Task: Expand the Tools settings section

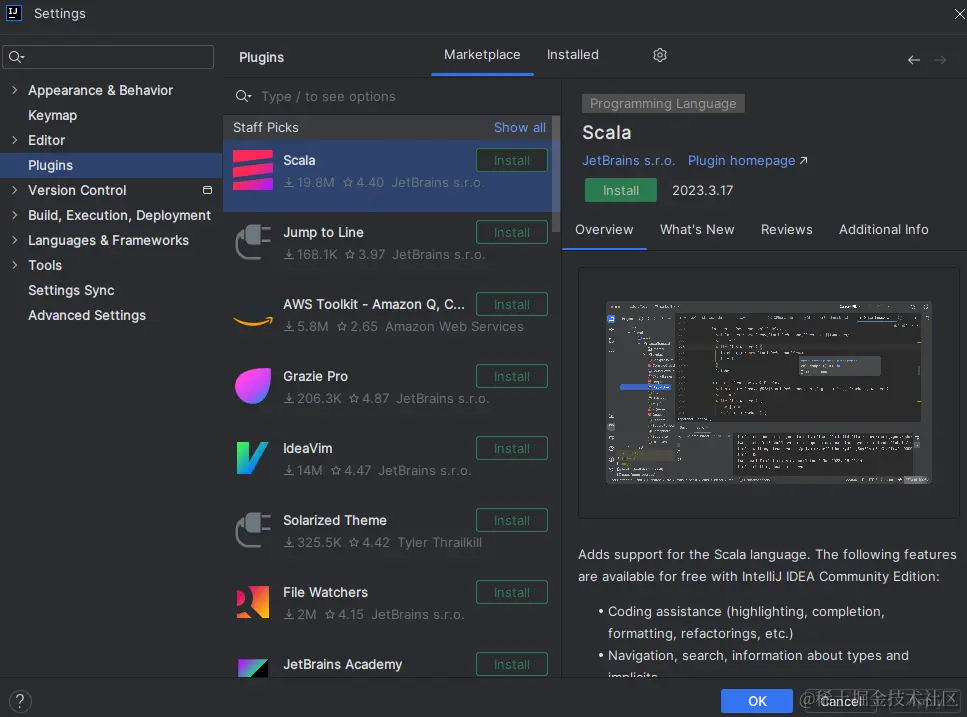Action: click(14, 265)
